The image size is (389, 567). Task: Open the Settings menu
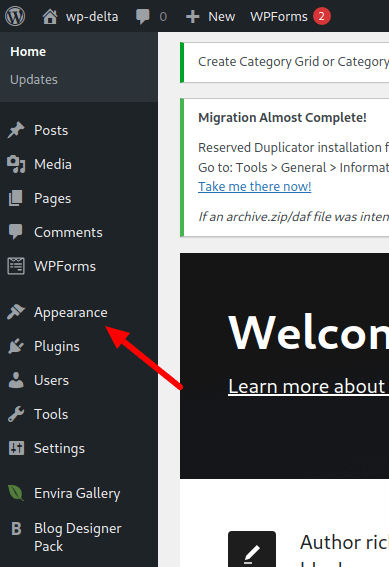(59, 448)
